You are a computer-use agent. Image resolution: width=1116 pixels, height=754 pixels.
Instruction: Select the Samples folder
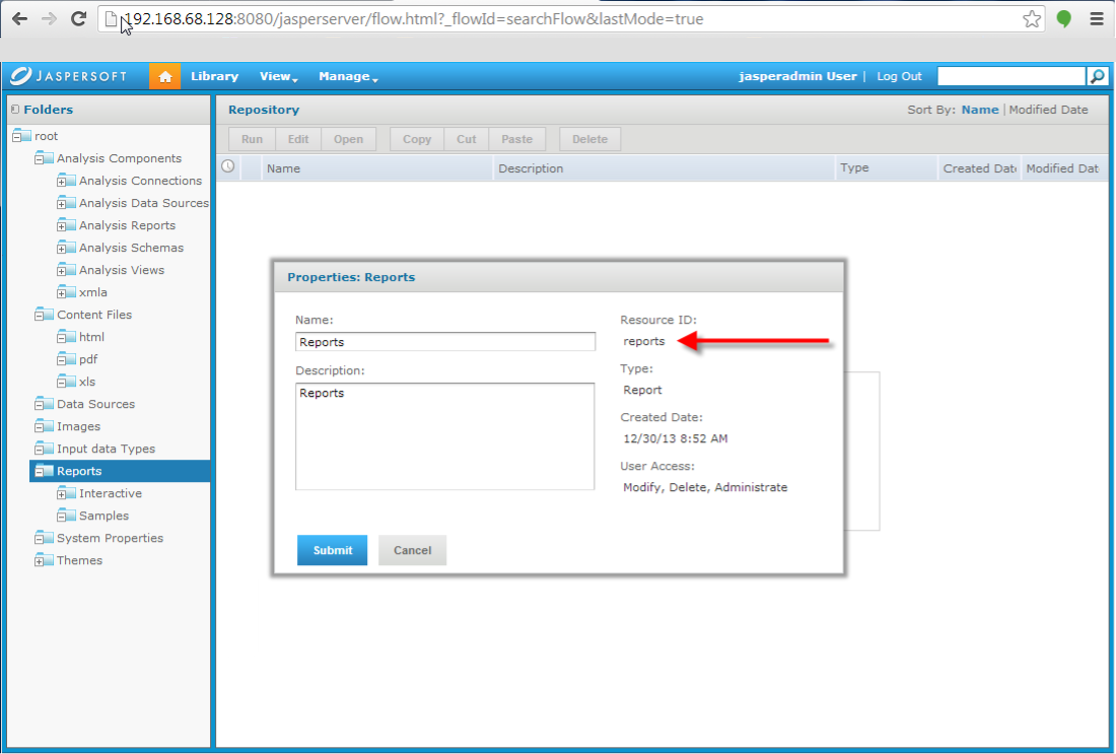click(104, 516)
